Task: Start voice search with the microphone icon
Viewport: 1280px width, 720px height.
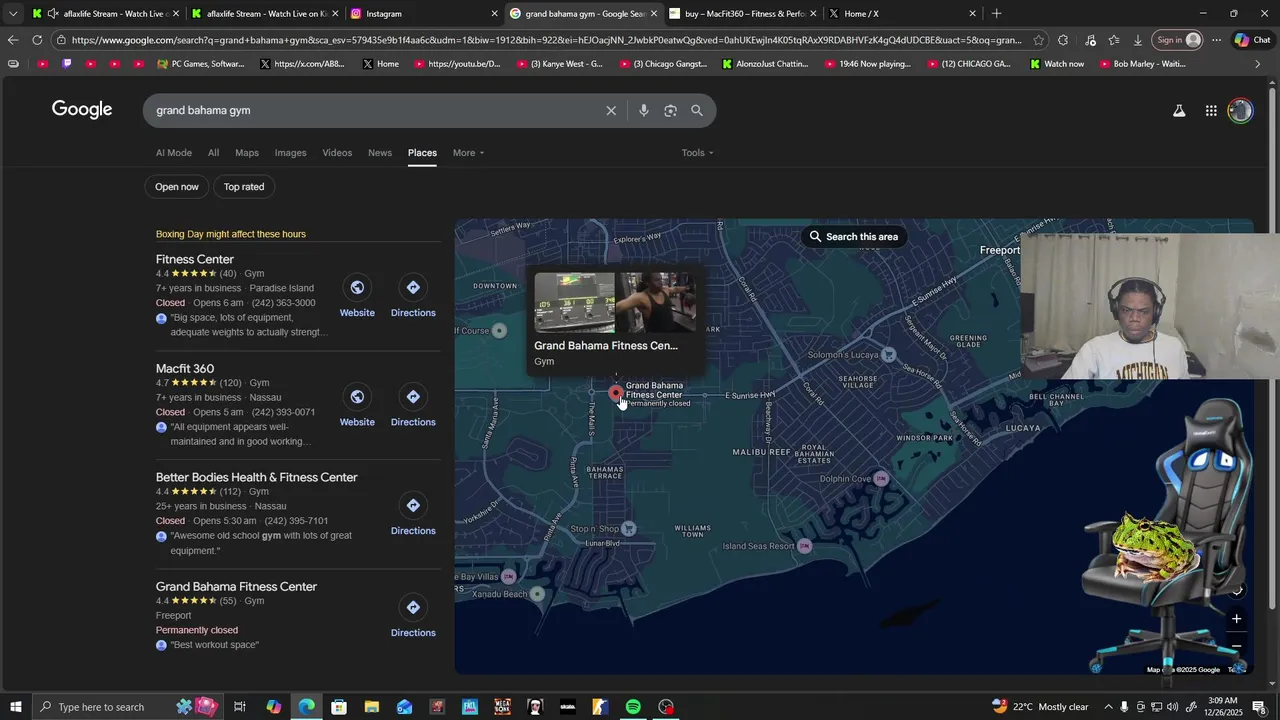Action: (644, 111)
